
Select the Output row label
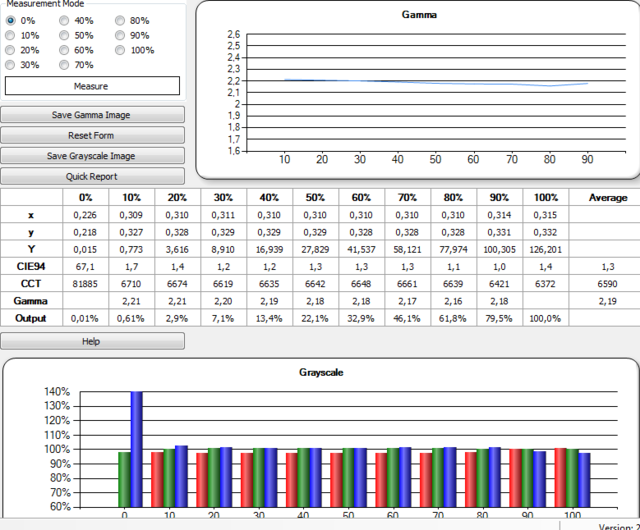(x=31, y=318)
